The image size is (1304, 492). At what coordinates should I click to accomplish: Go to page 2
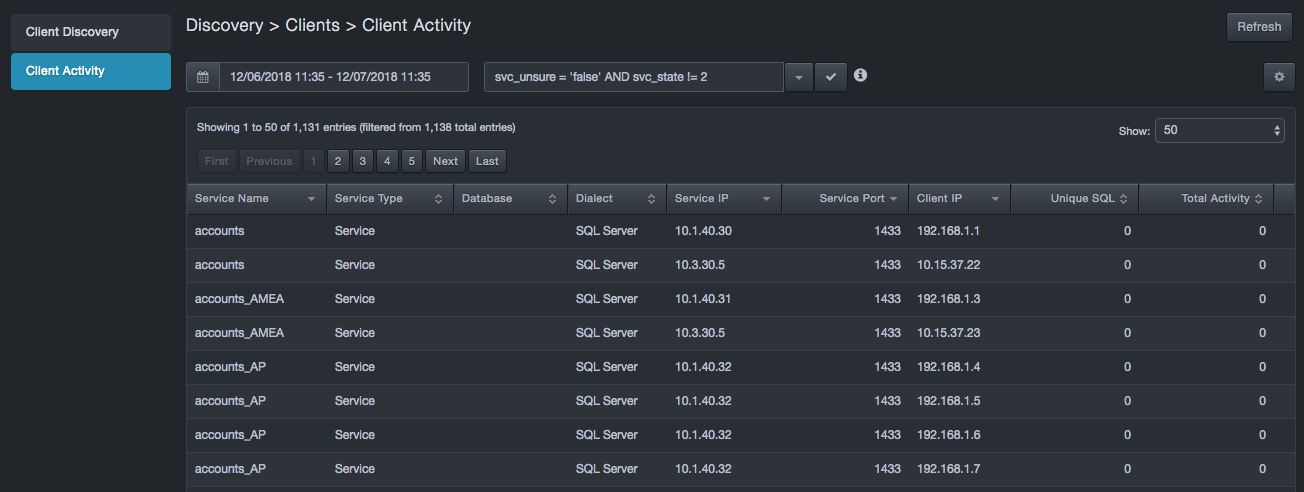coord(338,161)
